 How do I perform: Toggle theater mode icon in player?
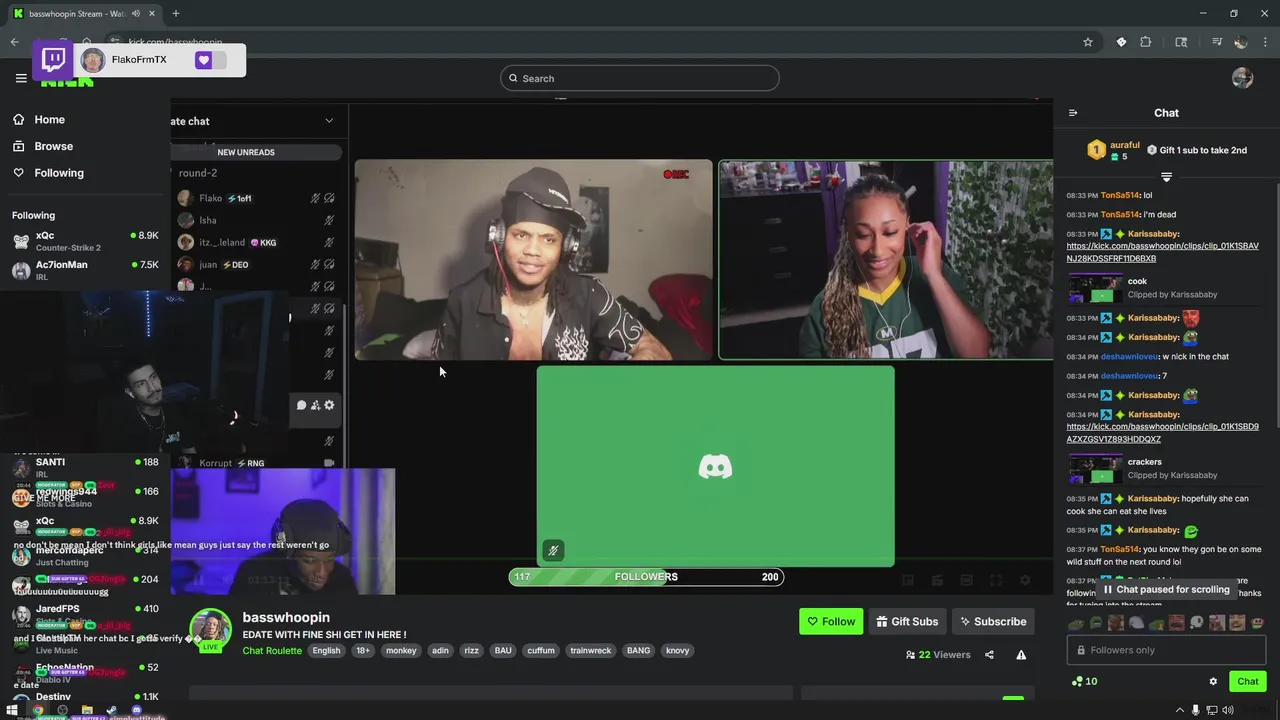pyautogui.click(x=966, y=580)
